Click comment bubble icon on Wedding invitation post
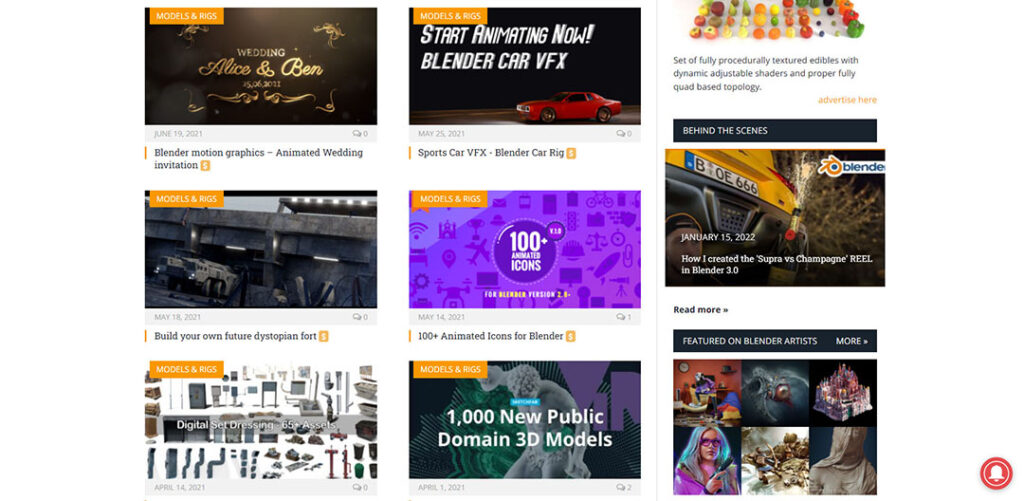Screen dimensions: 1024x501 click(357, 133)
